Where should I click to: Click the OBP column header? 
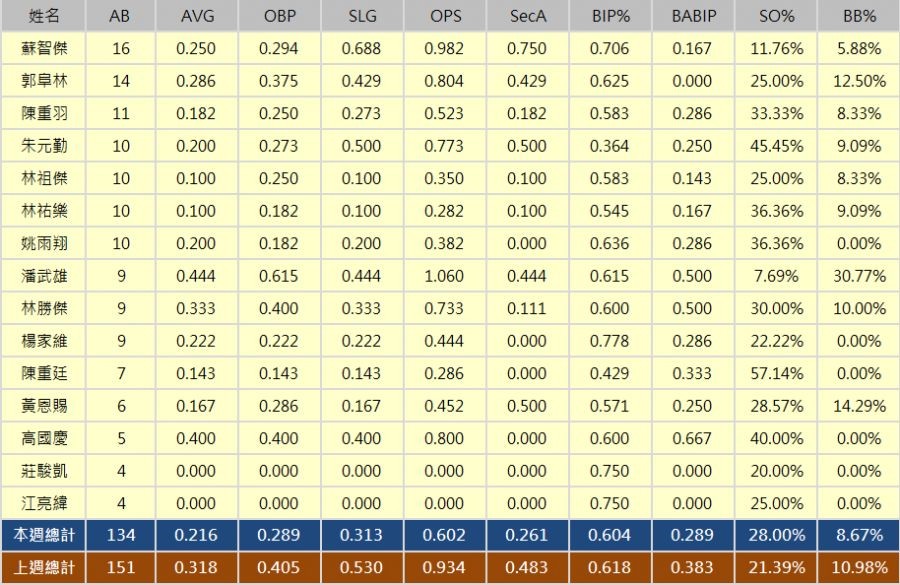280,16
